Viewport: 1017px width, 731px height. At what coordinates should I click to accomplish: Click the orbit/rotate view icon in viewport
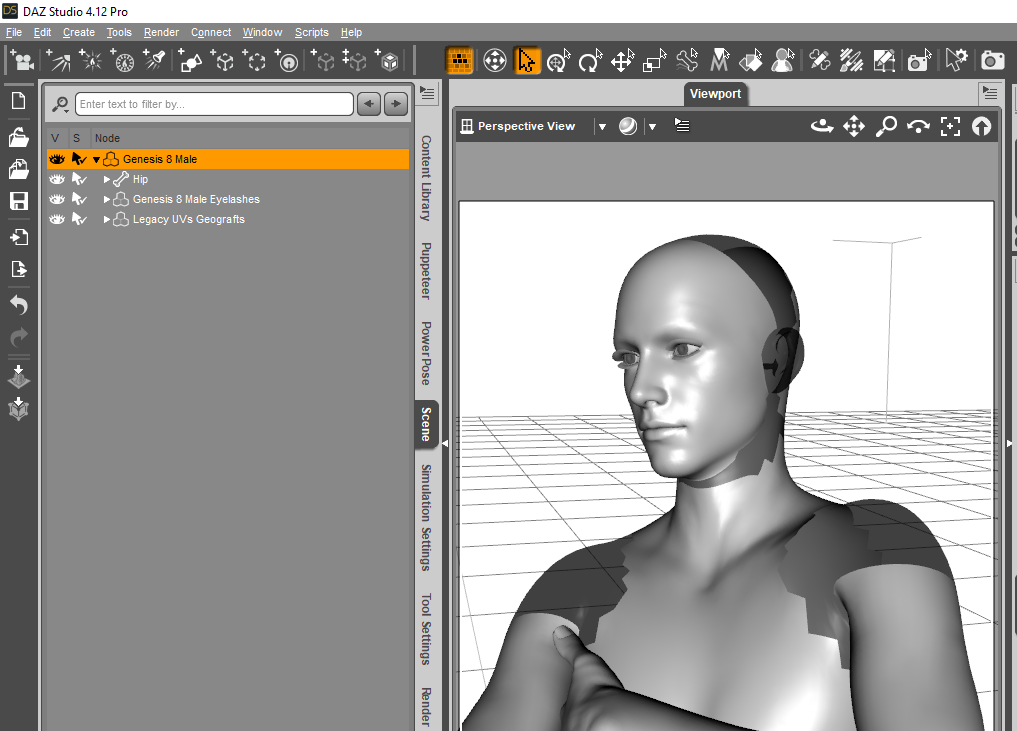[822, 126]
